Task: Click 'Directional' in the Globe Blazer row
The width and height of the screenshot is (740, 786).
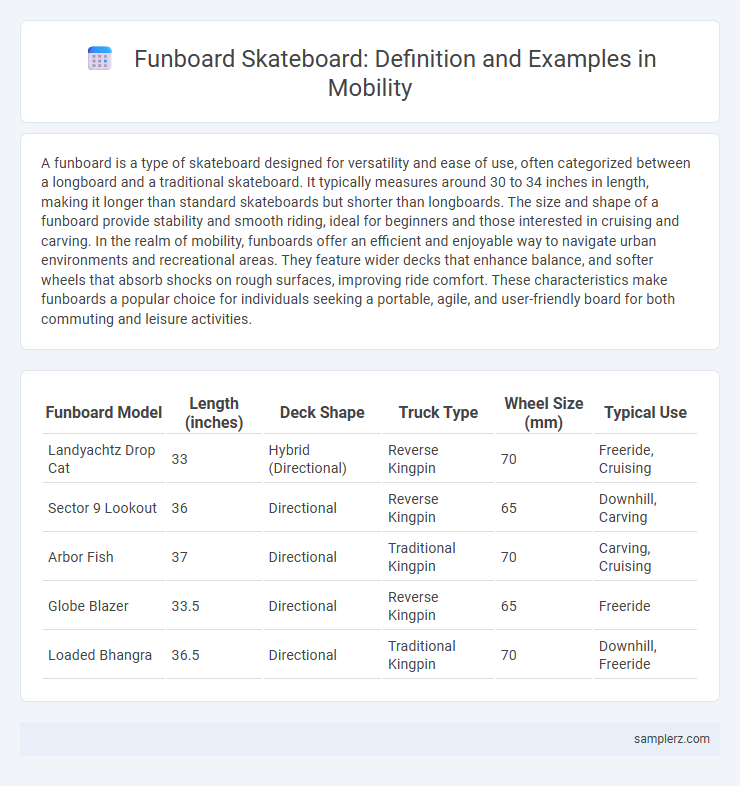Action: tap(302, 606)
